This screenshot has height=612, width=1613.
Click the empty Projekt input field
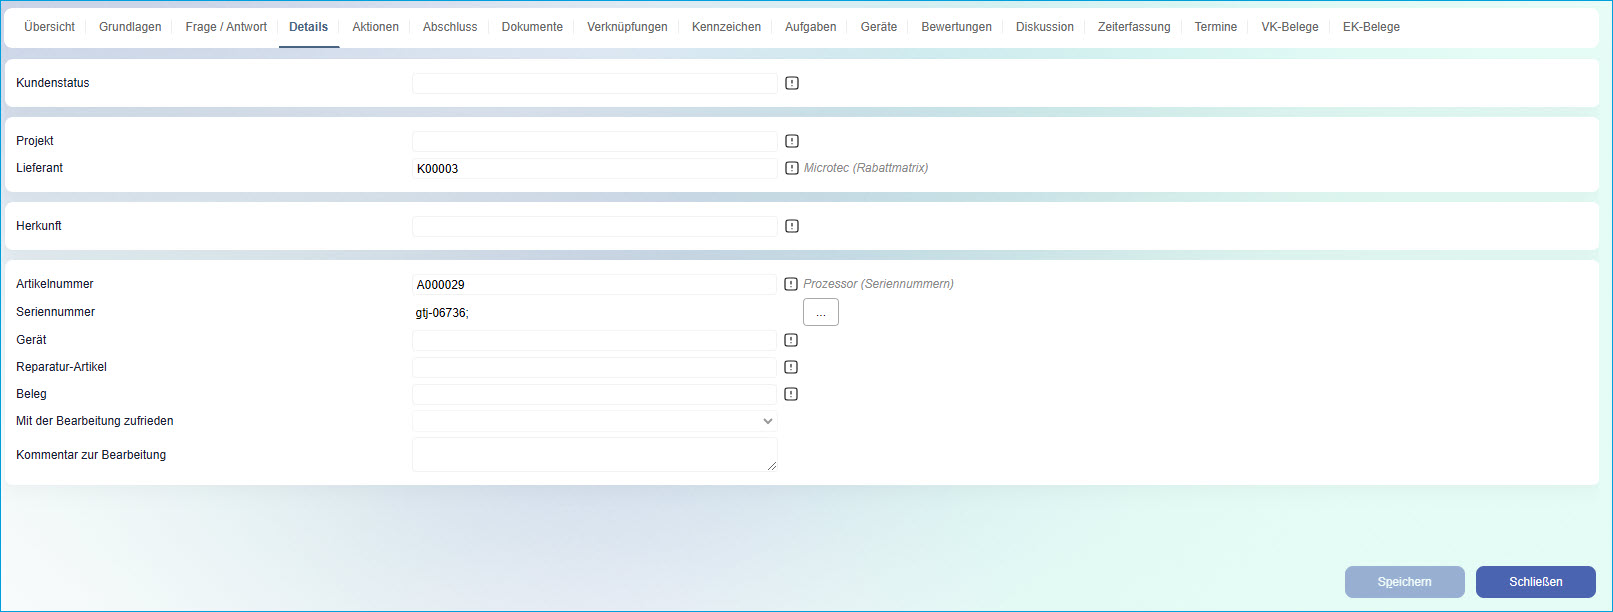(x=594, y=141)
